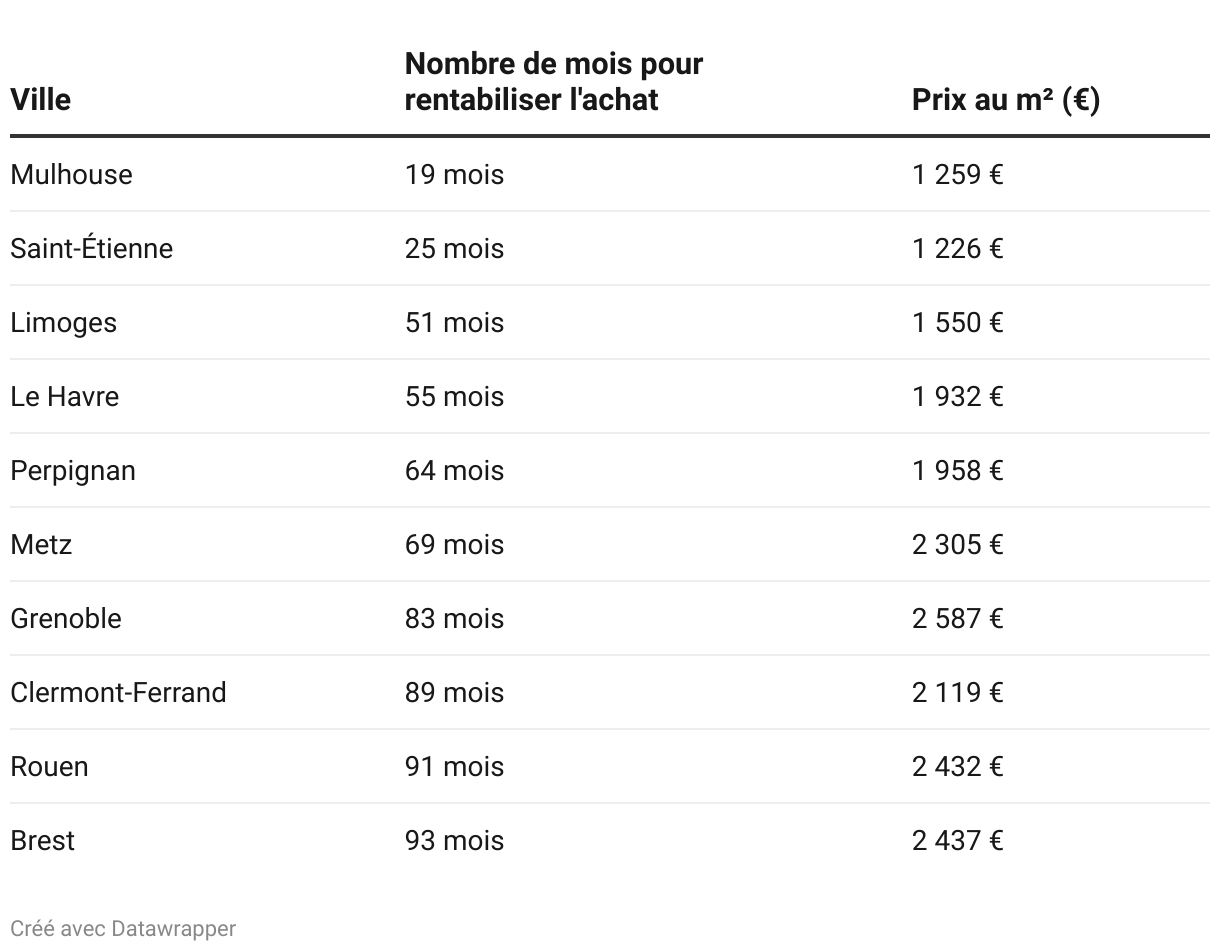The height and width of the screenshot is (952, 1220).
Task: Open the Créé avec Datawrapper link
Action: (123, 928)
